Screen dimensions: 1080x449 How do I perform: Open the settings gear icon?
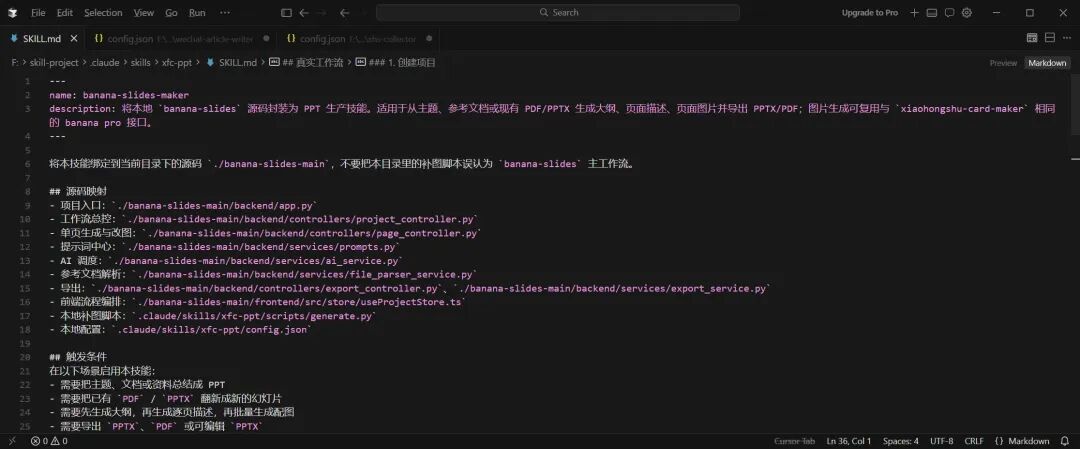(967, 12)
